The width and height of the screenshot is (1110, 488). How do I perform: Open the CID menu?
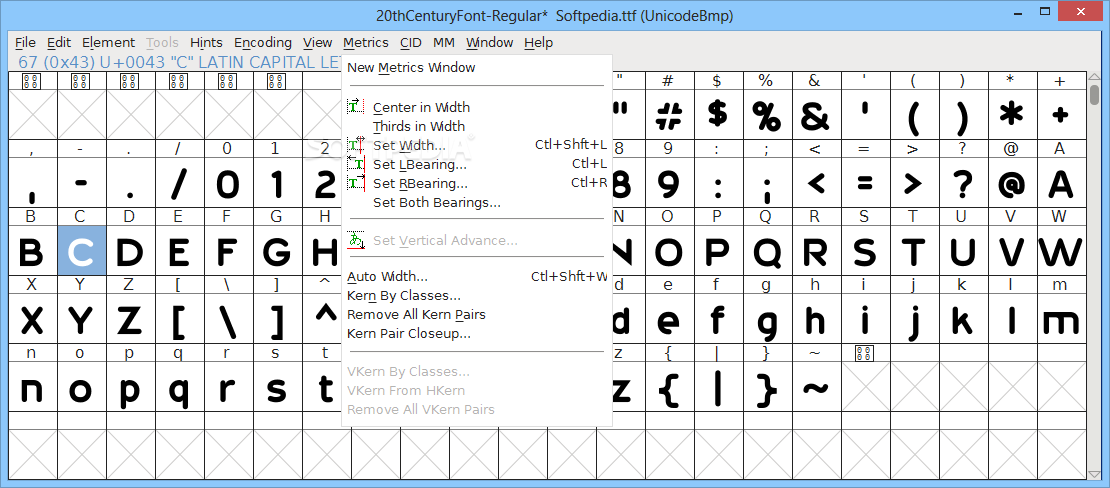[x=411, y=42]
